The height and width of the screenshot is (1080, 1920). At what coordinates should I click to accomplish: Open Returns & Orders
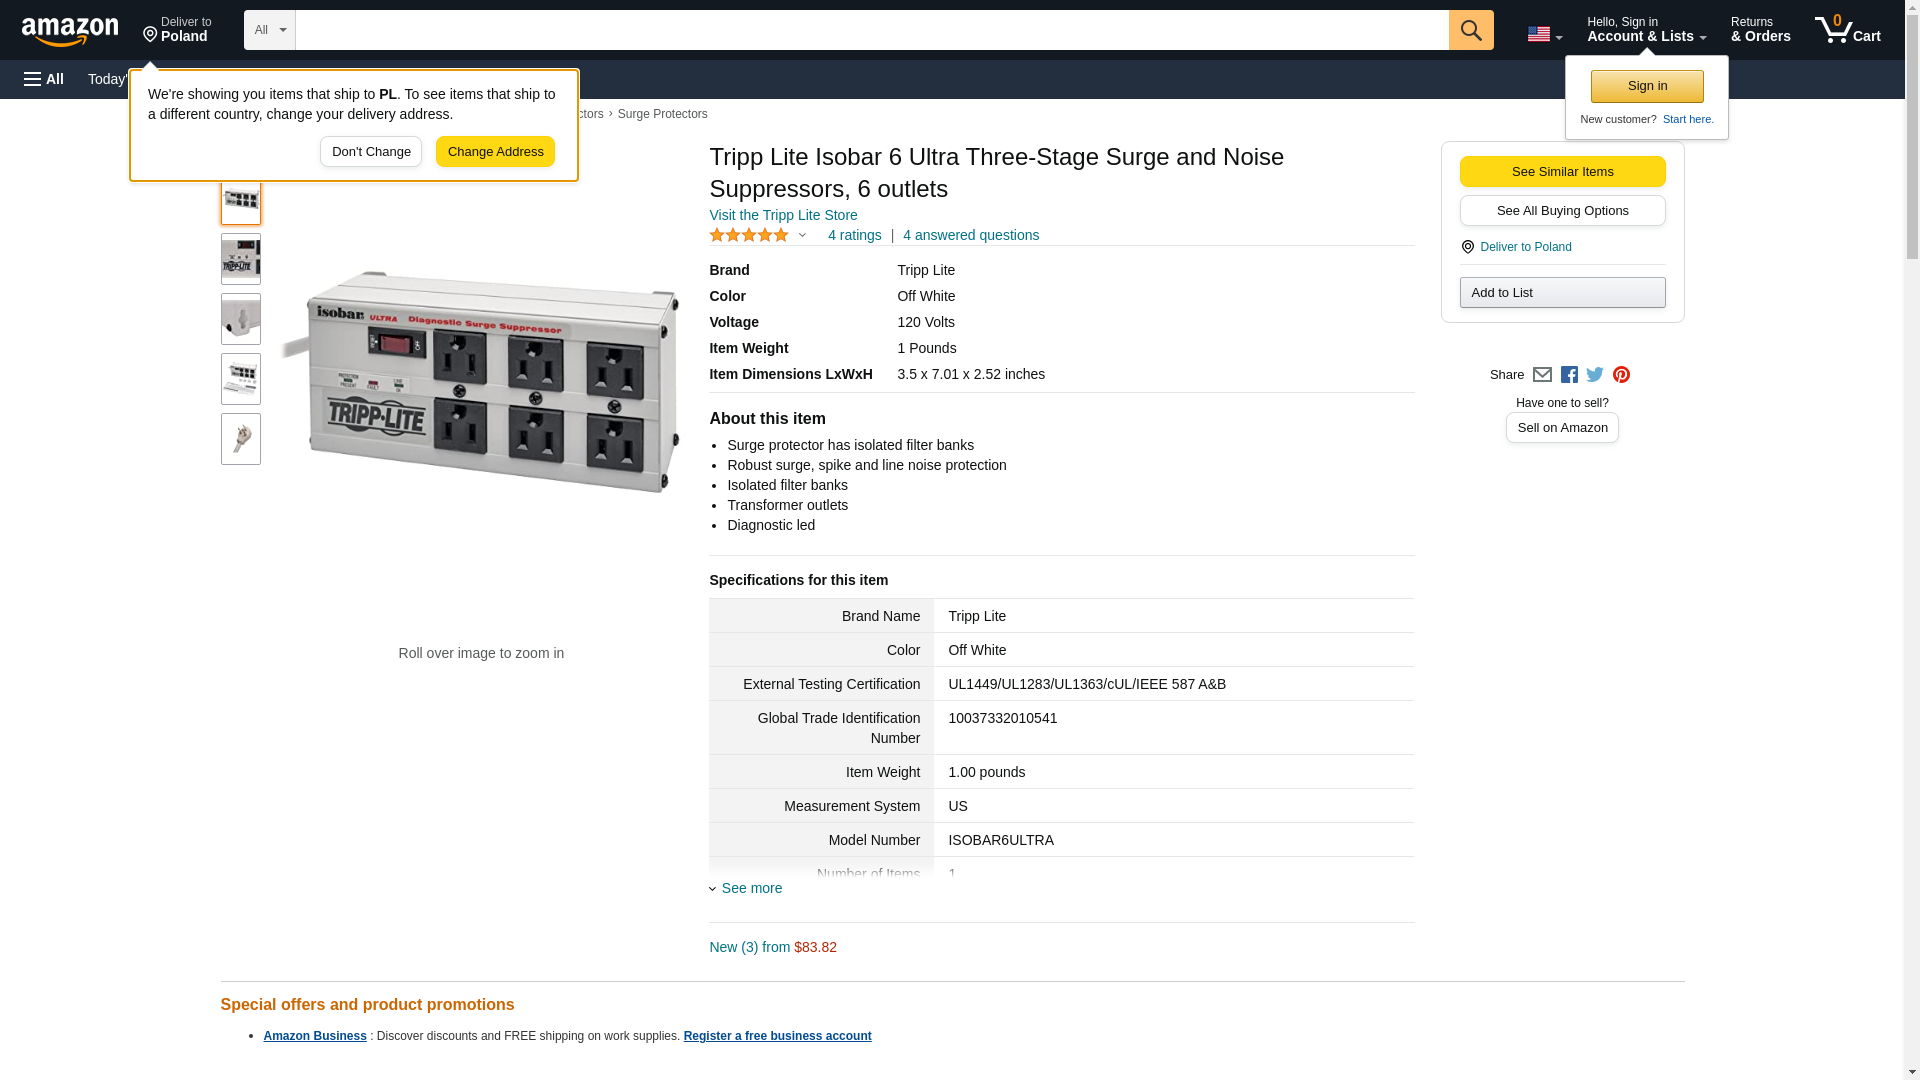coord(1760,30)
